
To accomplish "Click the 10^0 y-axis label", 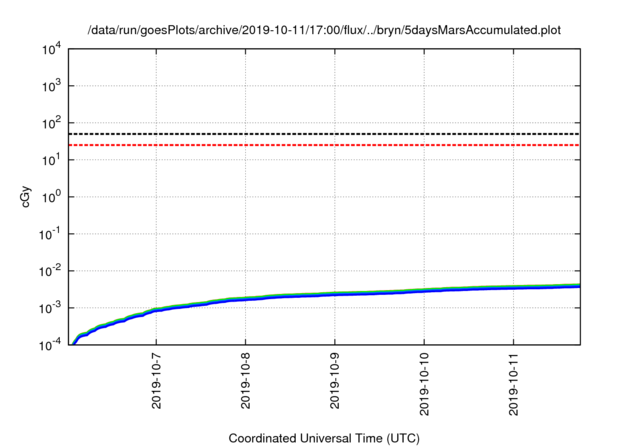I will tap(52, 197).
